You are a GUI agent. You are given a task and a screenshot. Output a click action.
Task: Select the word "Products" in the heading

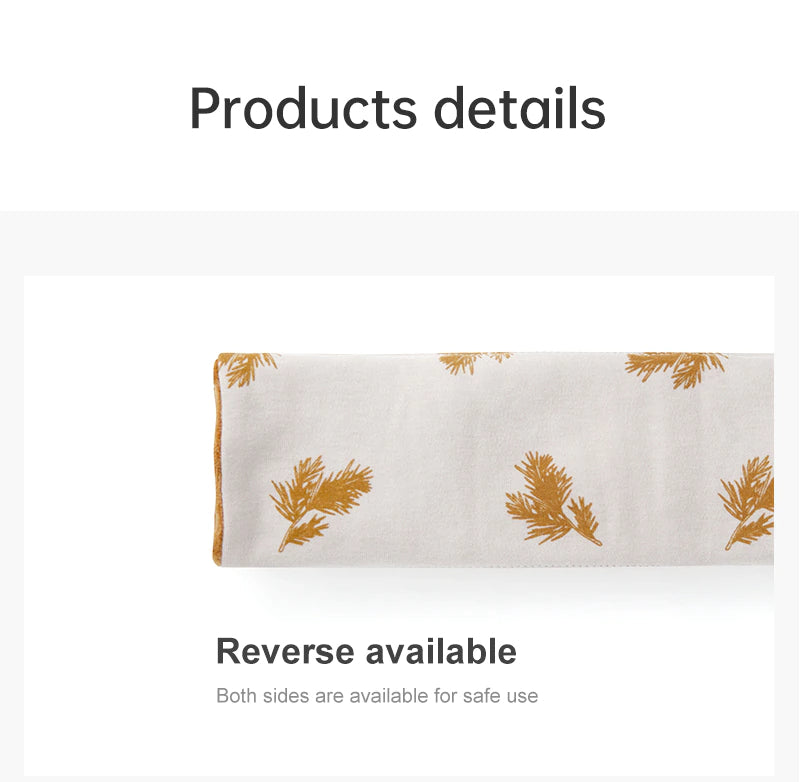303,109
